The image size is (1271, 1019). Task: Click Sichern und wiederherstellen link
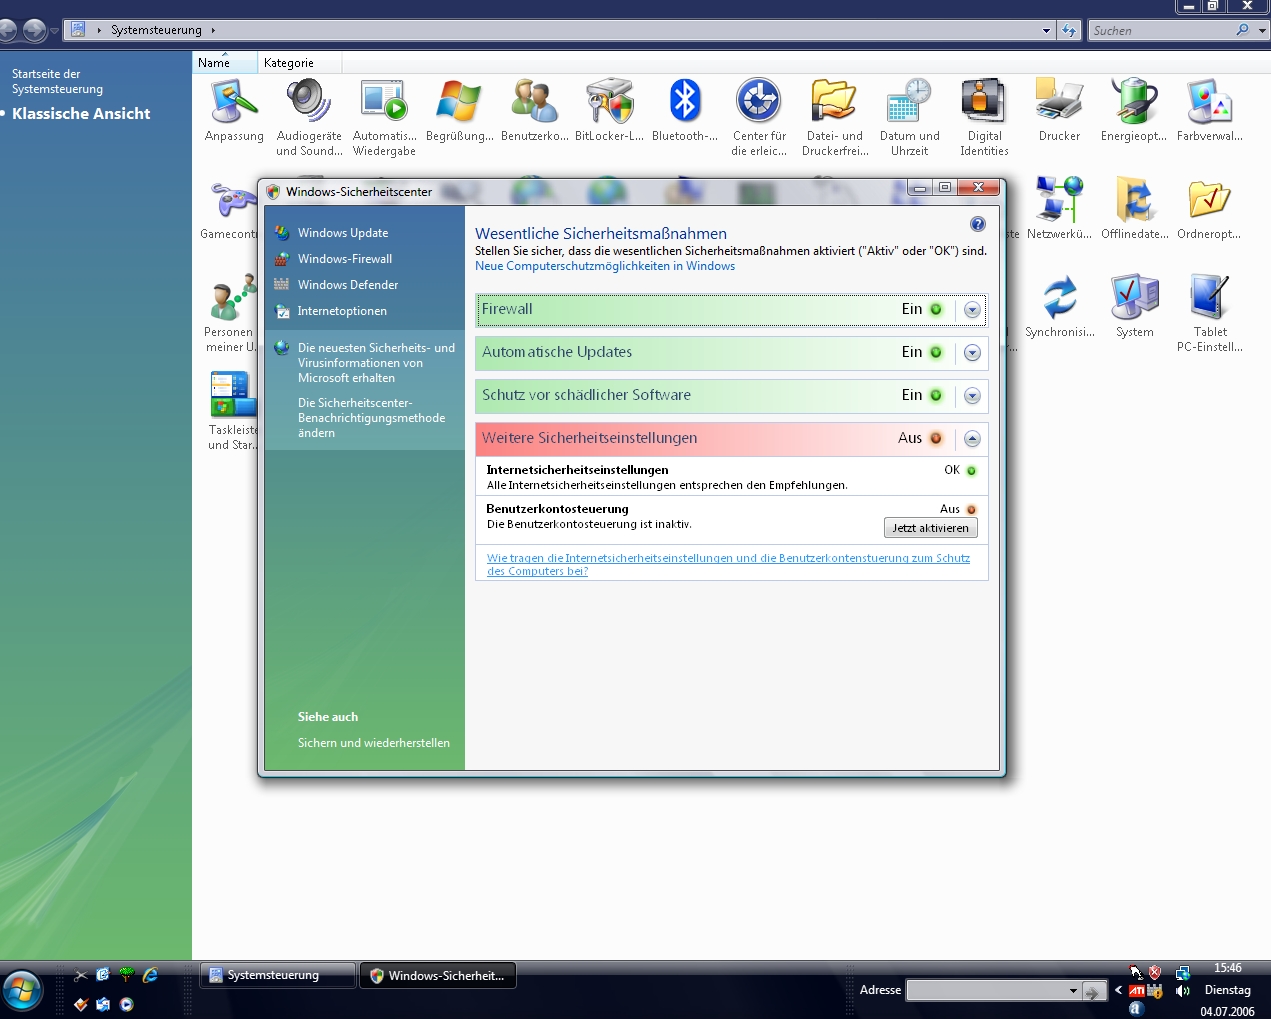[x=374, y=743]
